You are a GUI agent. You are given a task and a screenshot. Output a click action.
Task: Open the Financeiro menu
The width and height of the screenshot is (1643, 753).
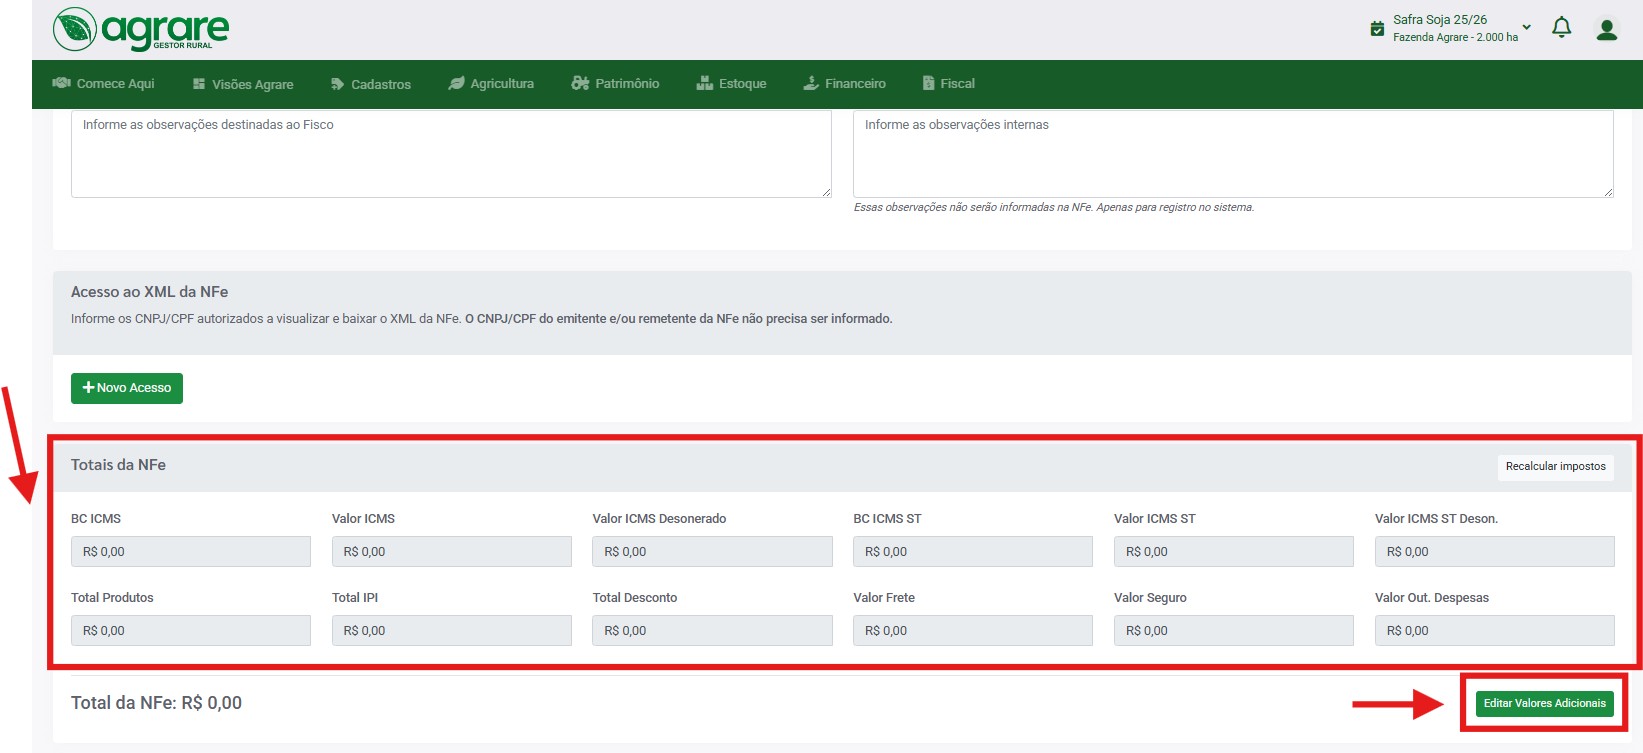coord(844,84)
